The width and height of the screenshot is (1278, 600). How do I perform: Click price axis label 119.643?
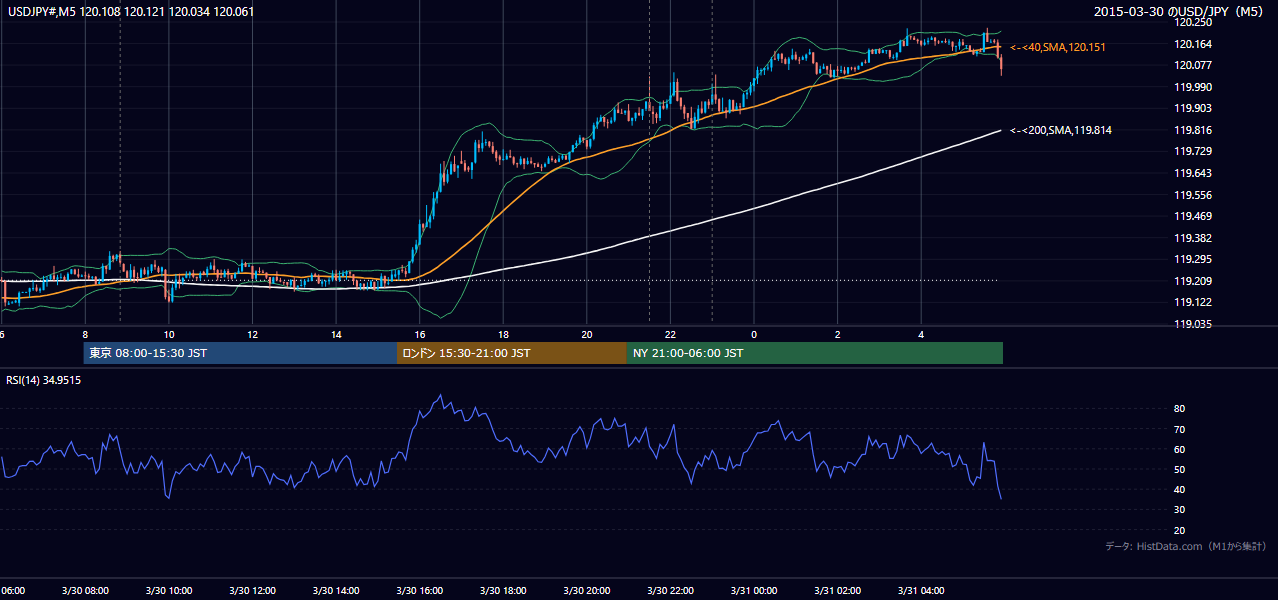click(x=1192, y=173)
